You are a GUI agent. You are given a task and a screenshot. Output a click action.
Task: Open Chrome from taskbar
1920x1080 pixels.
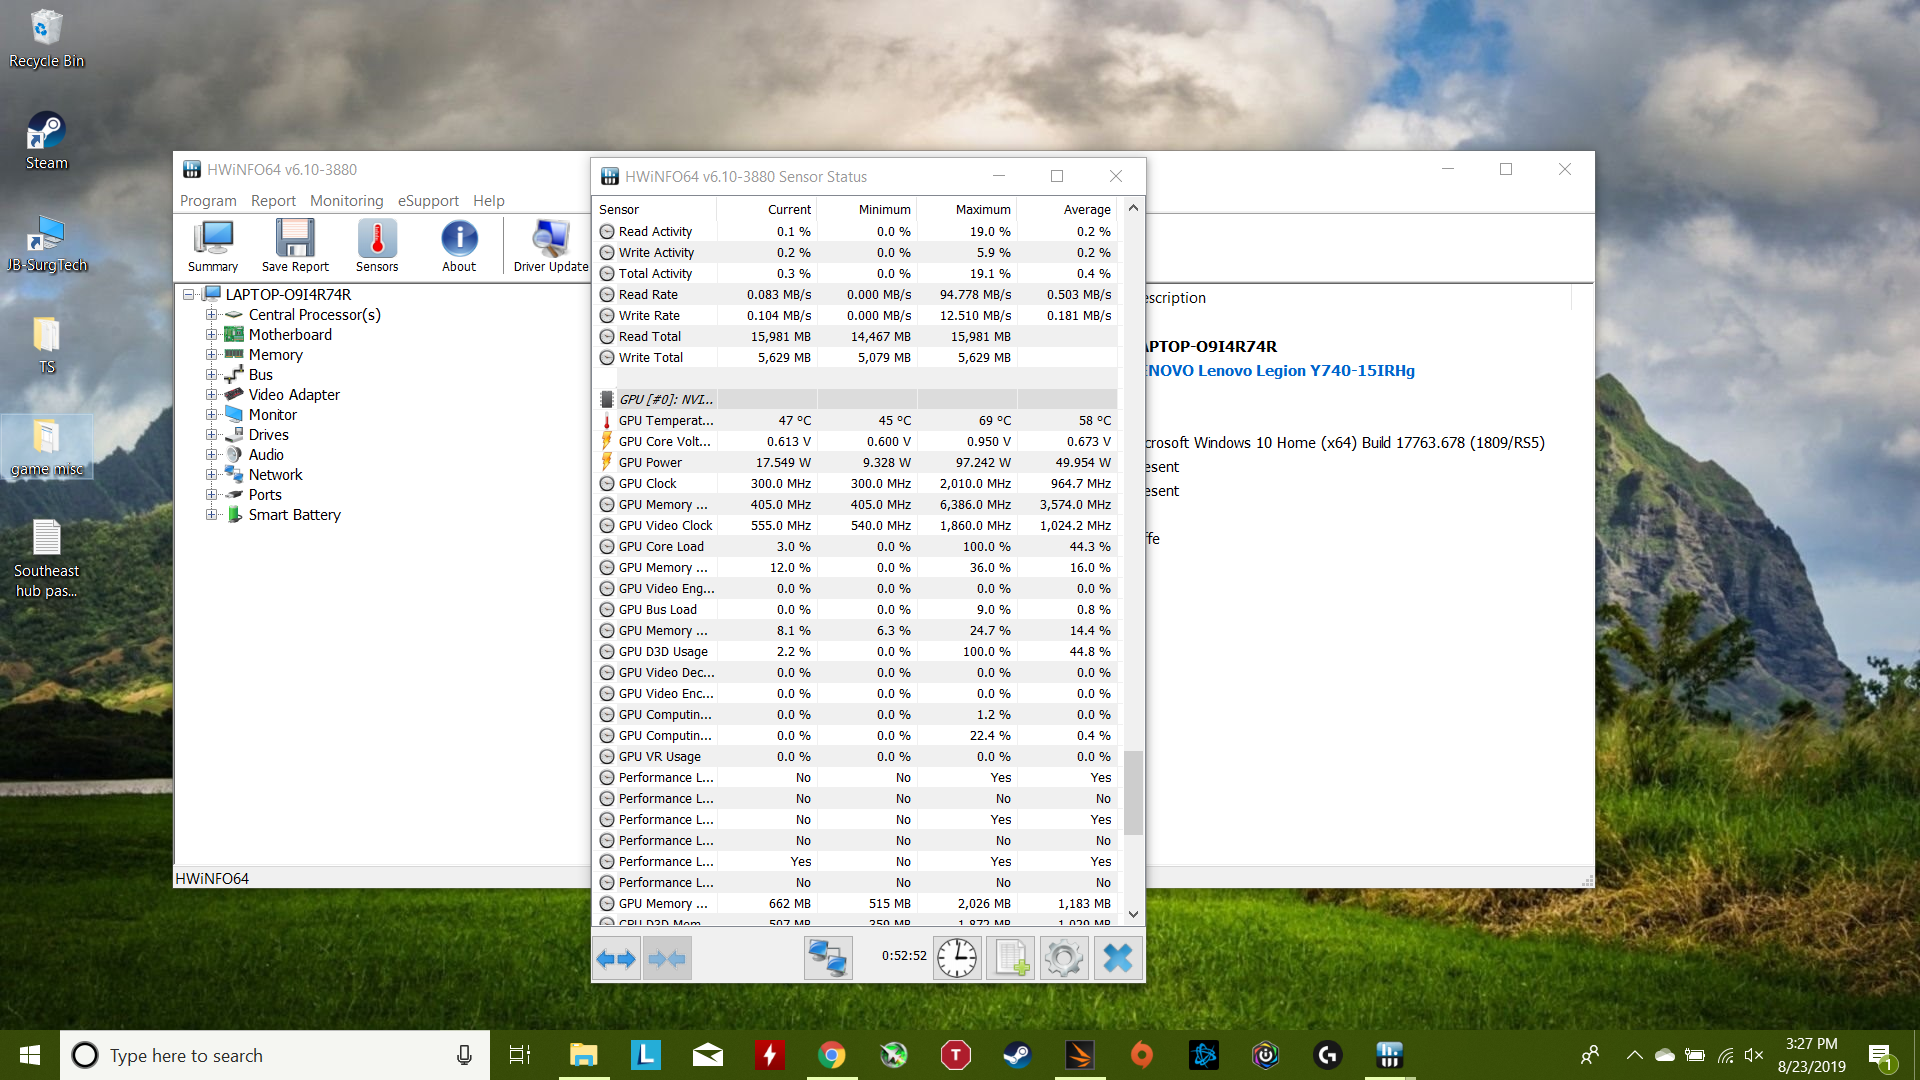(x=831, y=1055)
